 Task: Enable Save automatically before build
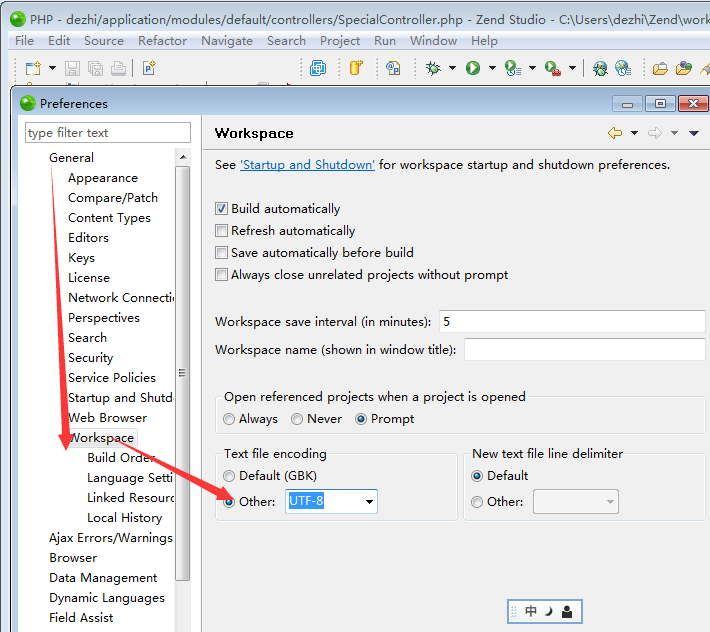221,253
